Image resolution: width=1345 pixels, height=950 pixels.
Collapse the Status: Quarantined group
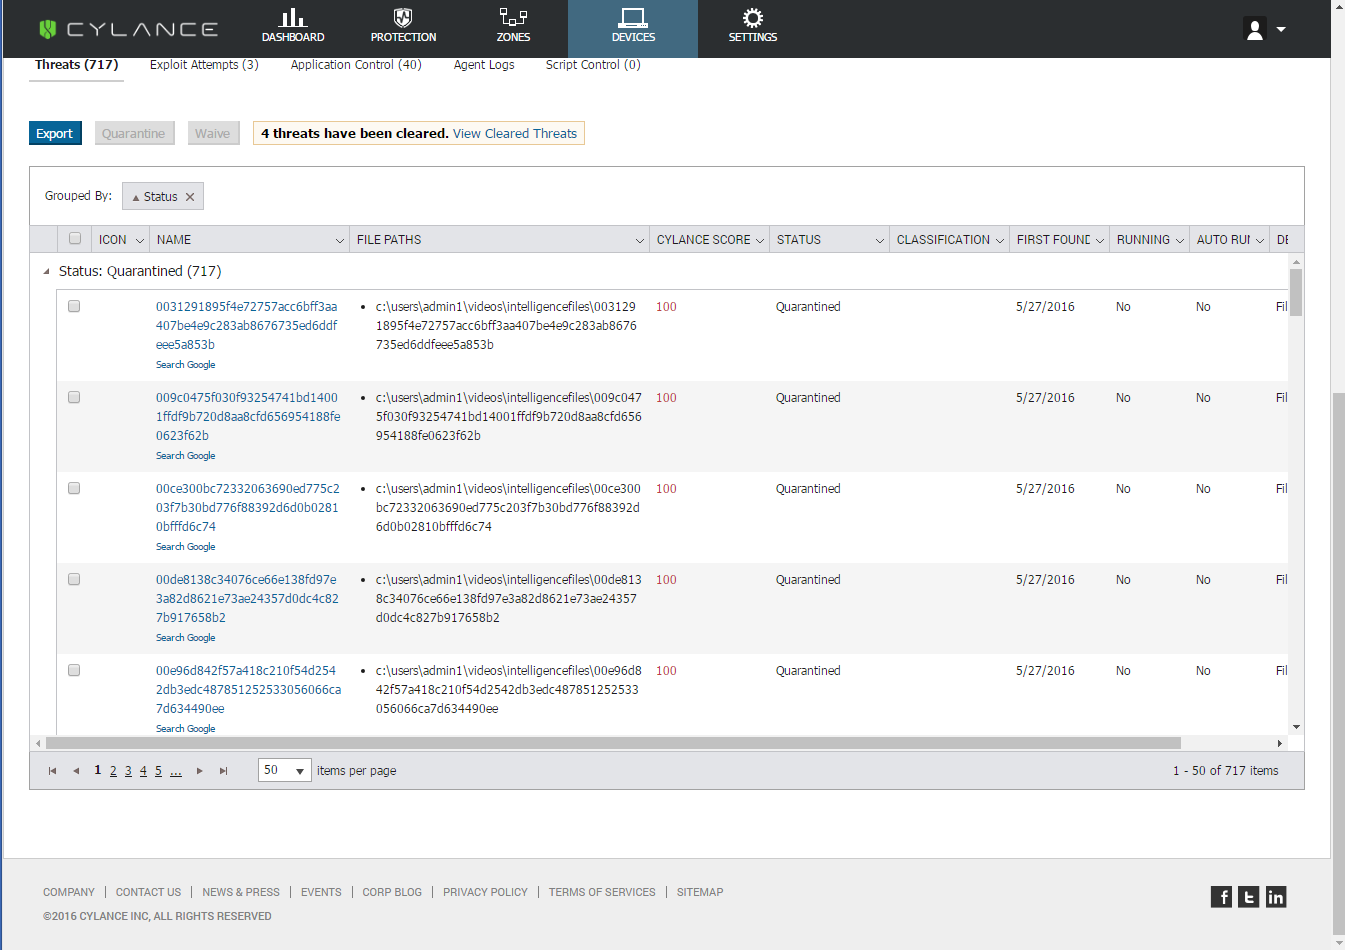click(46, 272)
